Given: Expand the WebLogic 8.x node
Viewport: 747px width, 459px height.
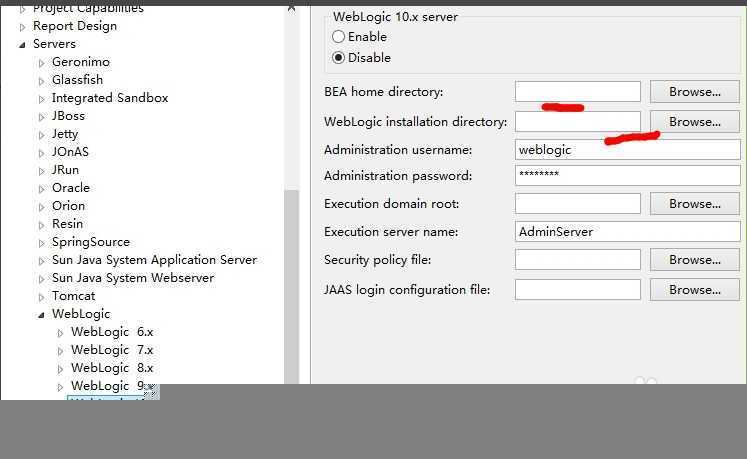Looking at the screenshot, I should pyautogui.click(x=60, y=369).
